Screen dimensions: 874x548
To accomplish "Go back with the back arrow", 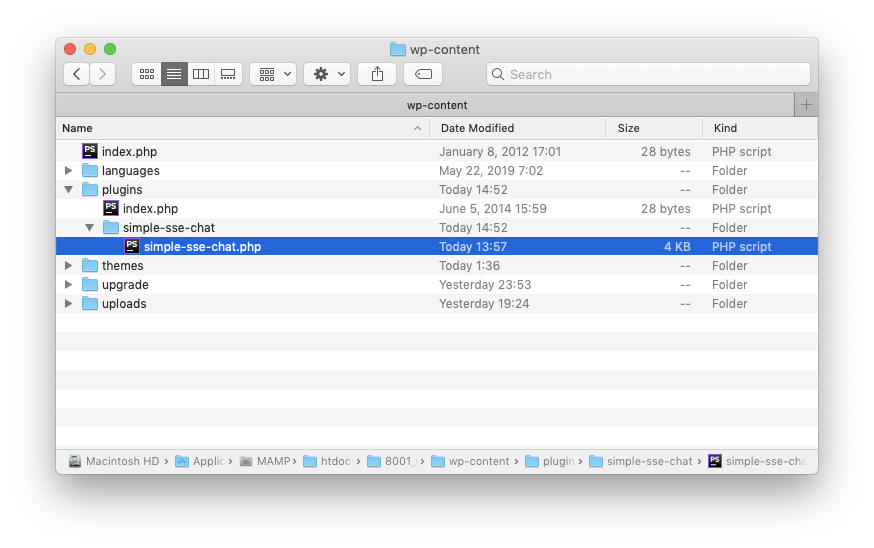I will pos(76,74).
